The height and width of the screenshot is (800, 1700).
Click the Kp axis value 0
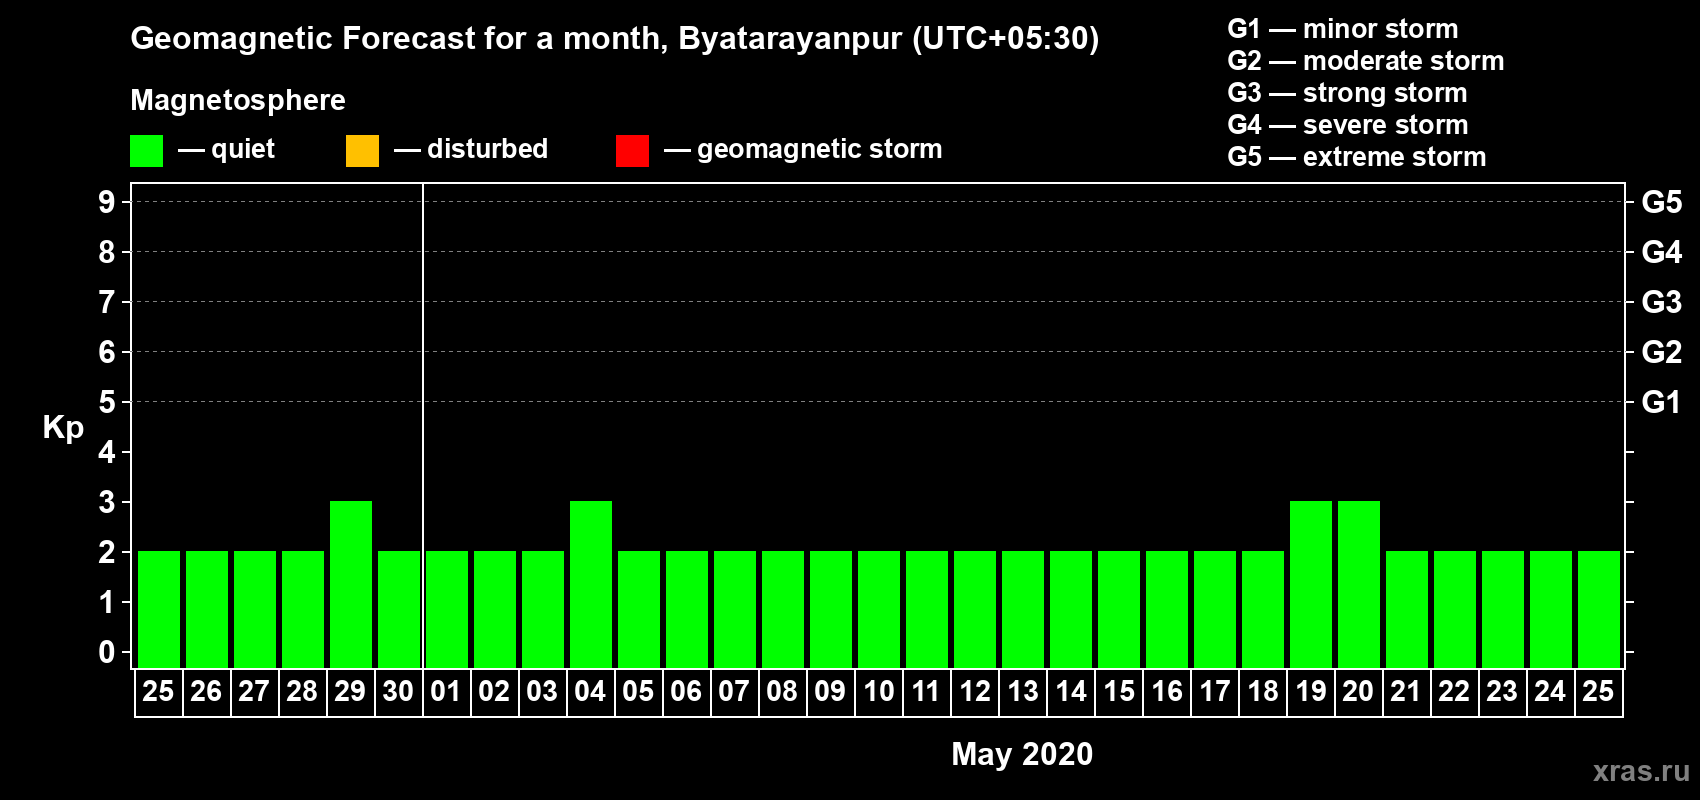click(x=107, y=652)
